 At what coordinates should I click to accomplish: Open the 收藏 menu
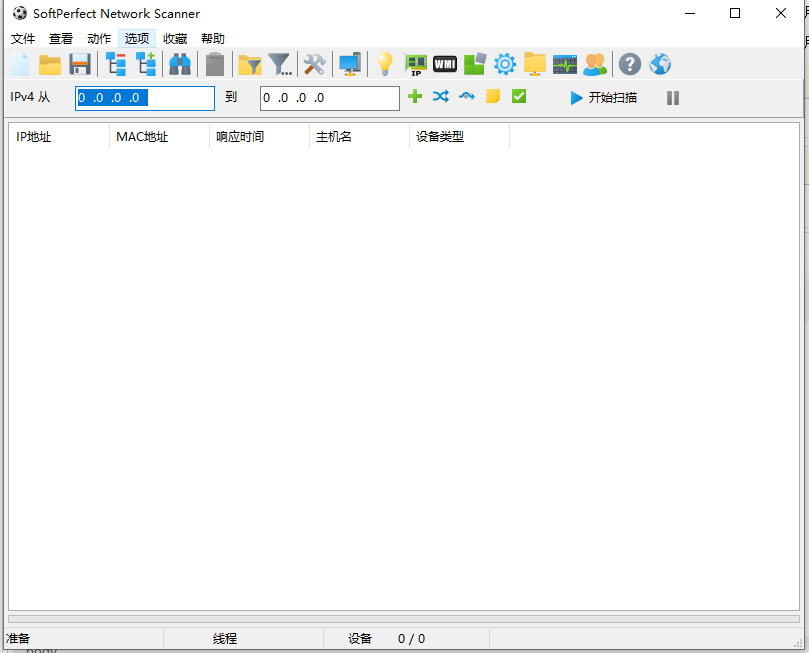point(175,39)
